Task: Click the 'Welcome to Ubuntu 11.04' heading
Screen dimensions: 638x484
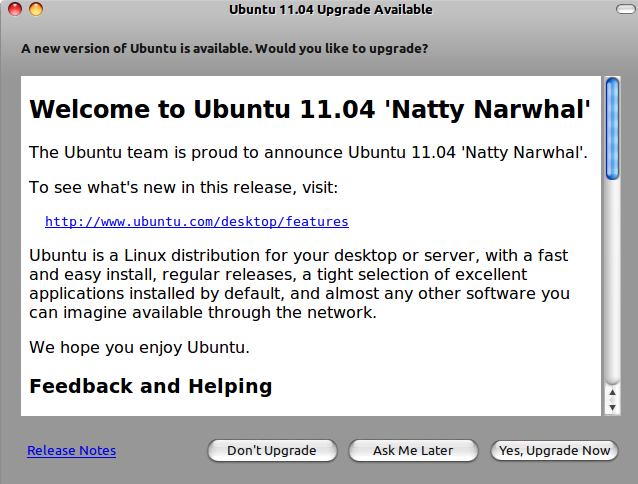Action: pos(310,109)
